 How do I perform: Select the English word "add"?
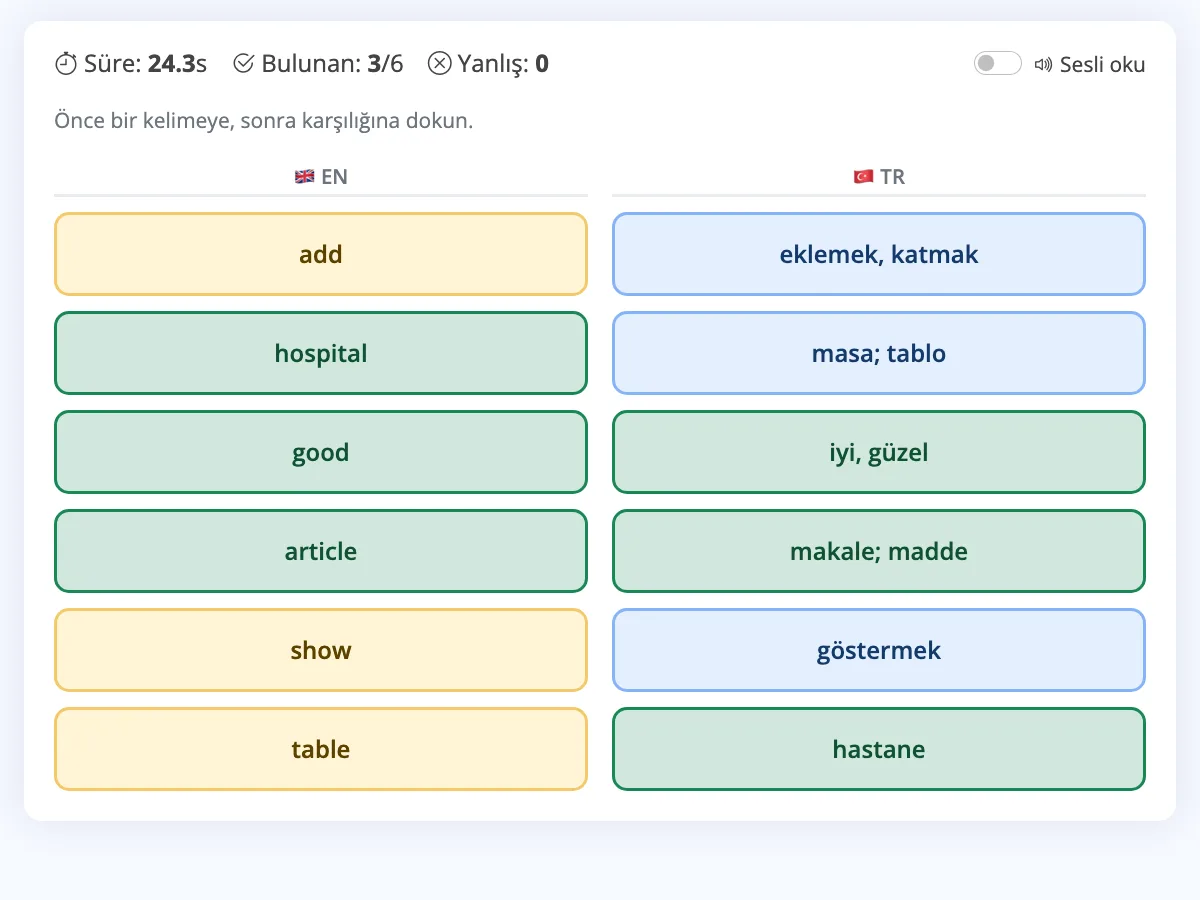tap(321, 254)
